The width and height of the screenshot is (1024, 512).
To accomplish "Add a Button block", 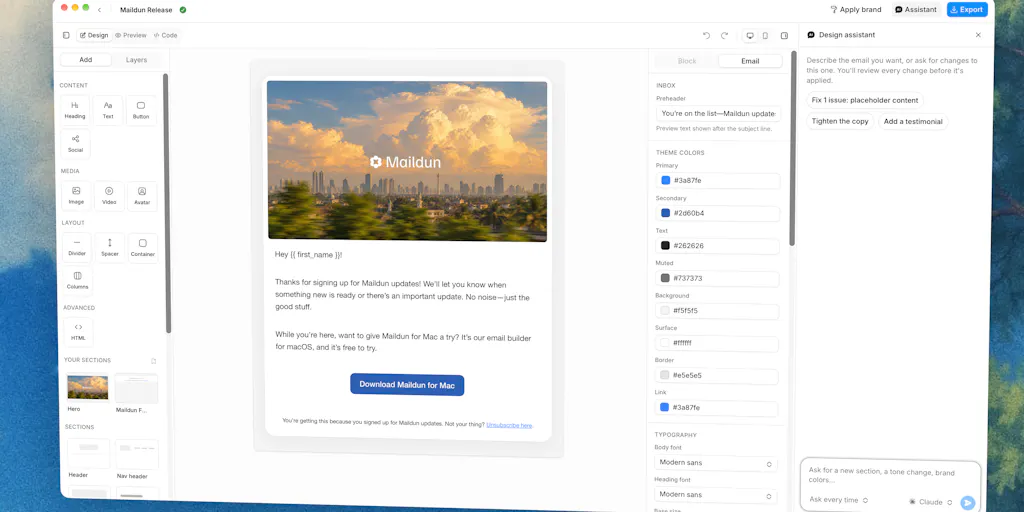I will pyautogui.click(x=141, y=110).
